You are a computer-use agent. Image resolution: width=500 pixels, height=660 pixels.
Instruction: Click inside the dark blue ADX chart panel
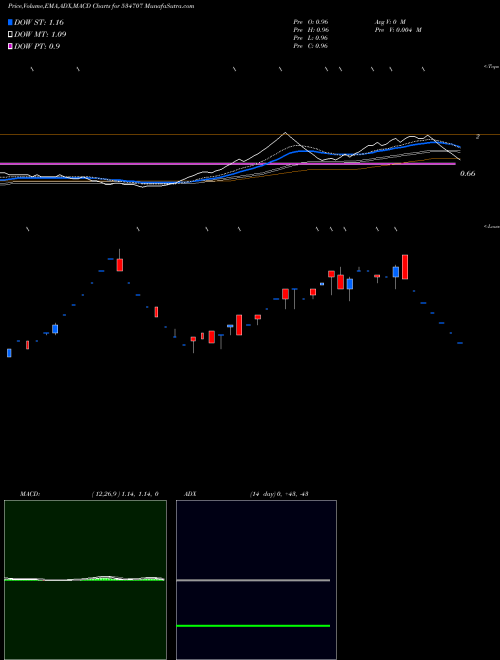(256, 580)
